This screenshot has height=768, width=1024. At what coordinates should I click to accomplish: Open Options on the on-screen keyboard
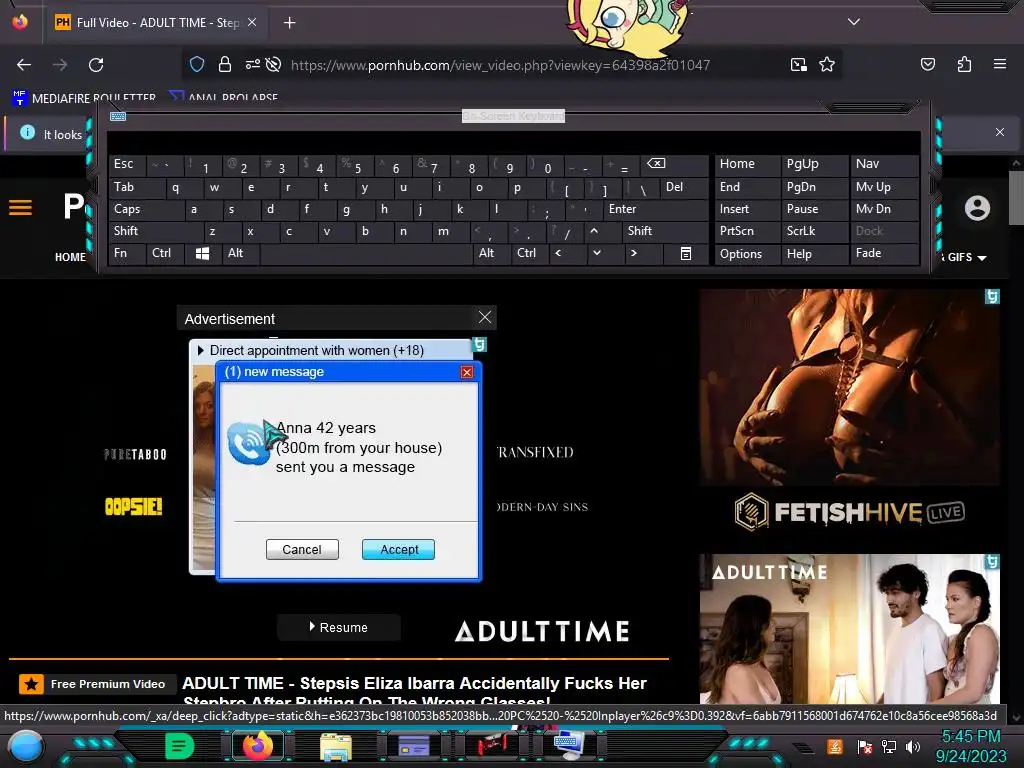coord(747,253)
